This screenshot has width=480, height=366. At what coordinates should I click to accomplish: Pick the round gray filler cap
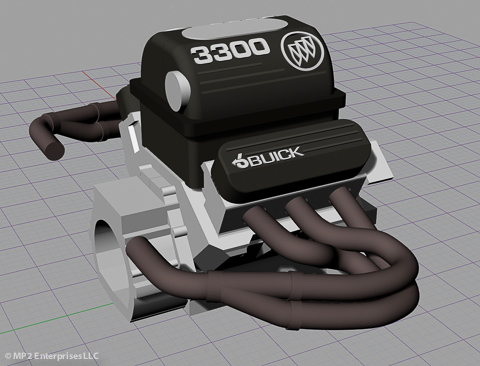point(178,90)
